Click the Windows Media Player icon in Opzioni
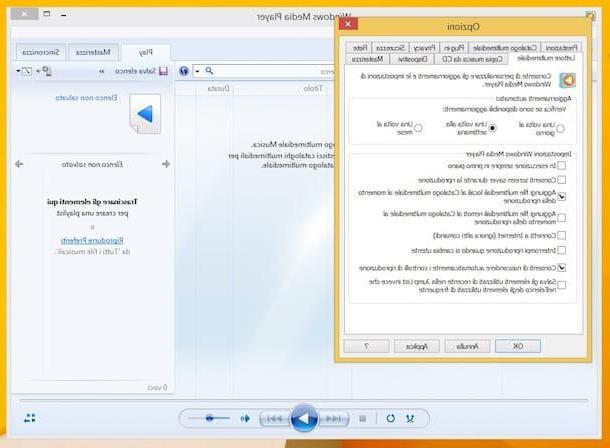 click(567, 80)
